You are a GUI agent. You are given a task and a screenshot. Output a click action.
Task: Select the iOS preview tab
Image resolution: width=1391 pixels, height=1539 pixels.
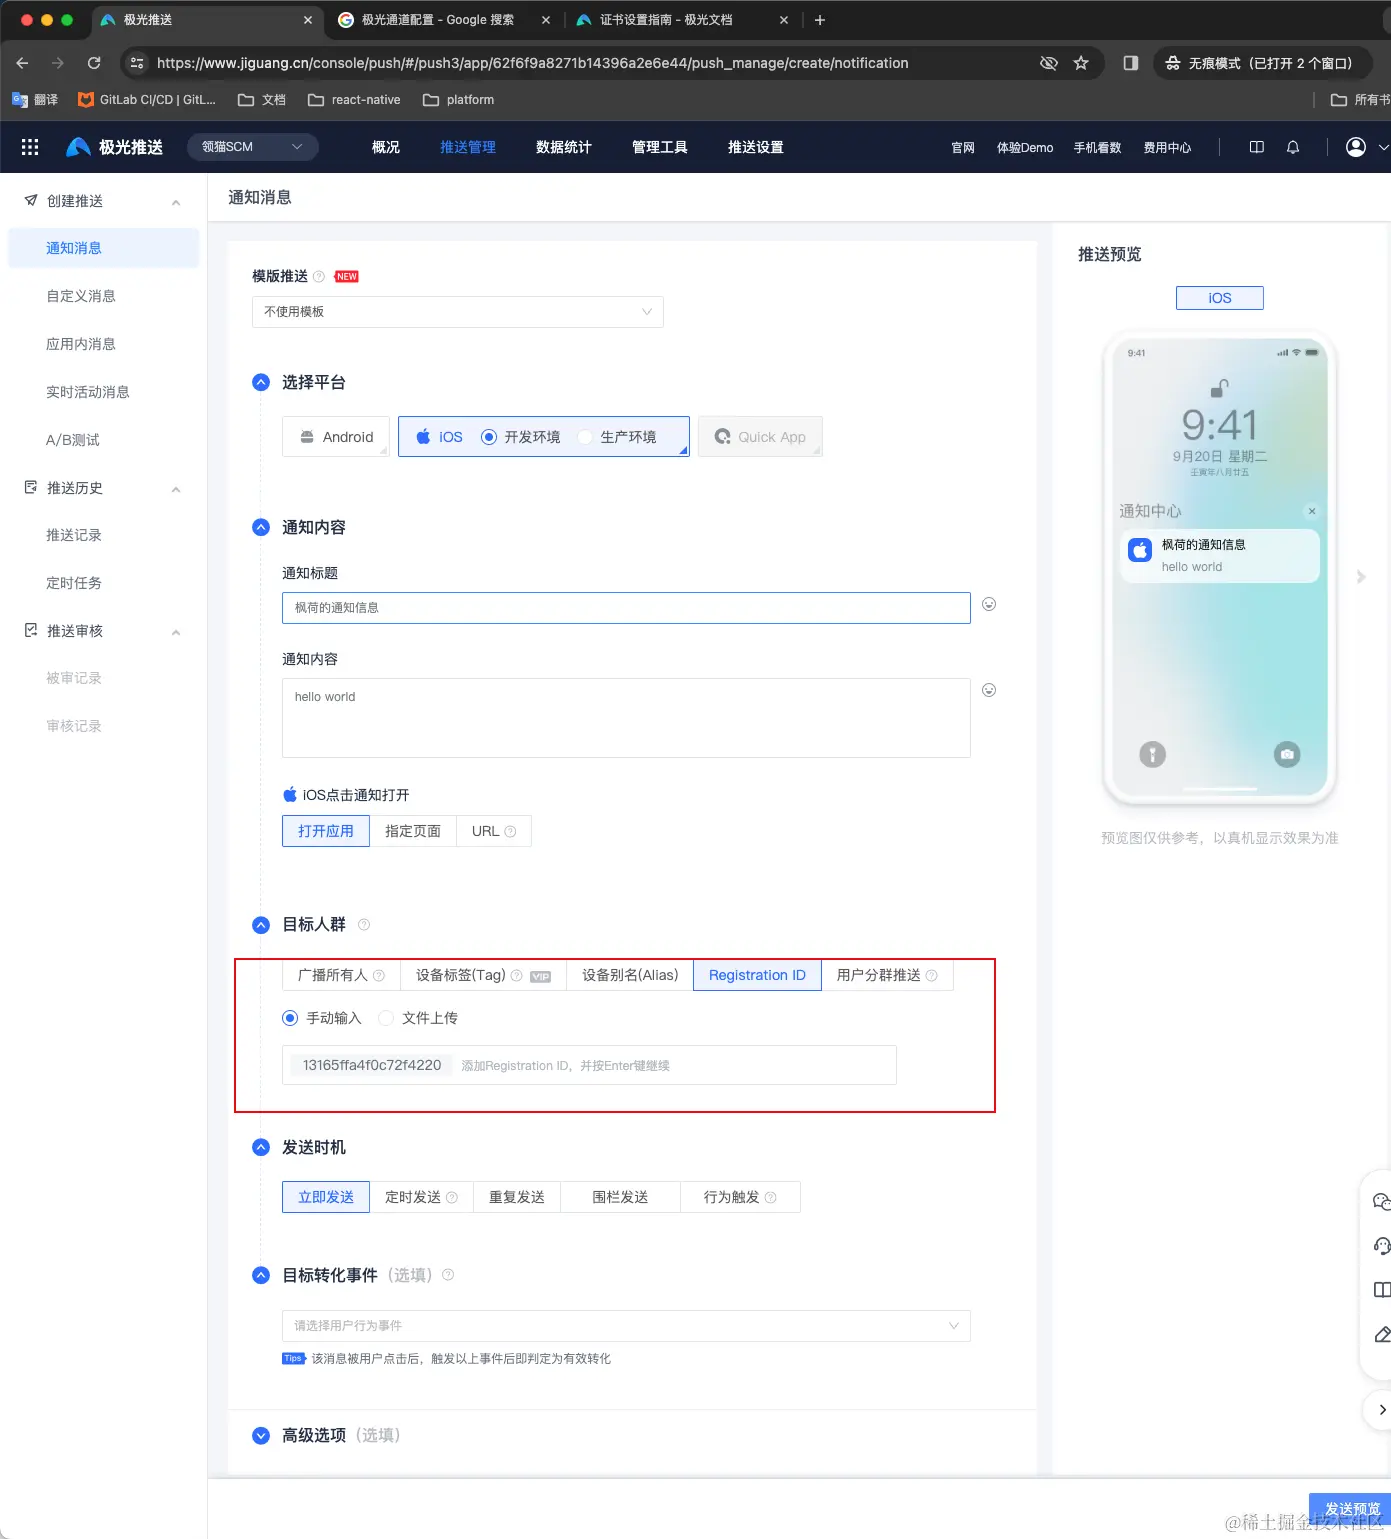1220,298
